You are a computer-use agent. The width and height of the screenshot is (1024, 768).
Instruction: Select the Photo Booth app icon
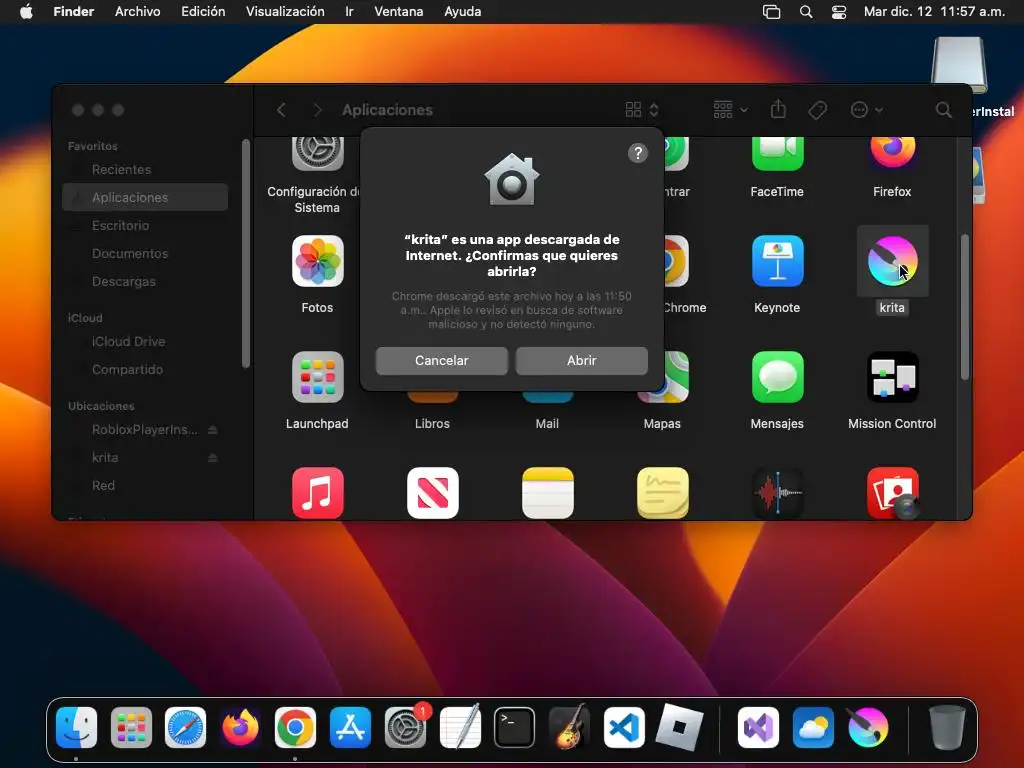892,493
